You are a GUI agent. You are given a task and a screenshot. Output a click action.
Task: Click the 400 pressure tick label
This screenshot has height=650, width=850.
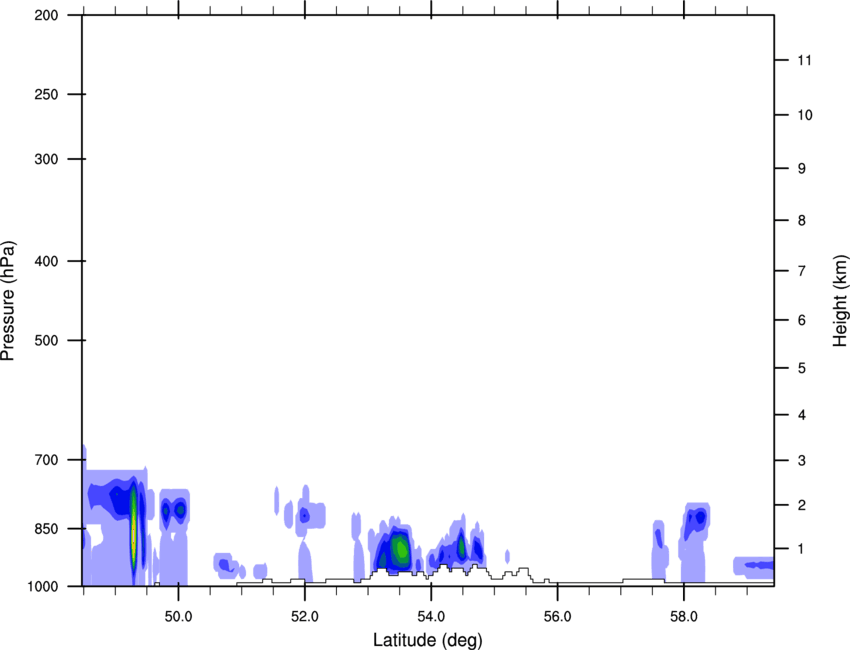46,261
